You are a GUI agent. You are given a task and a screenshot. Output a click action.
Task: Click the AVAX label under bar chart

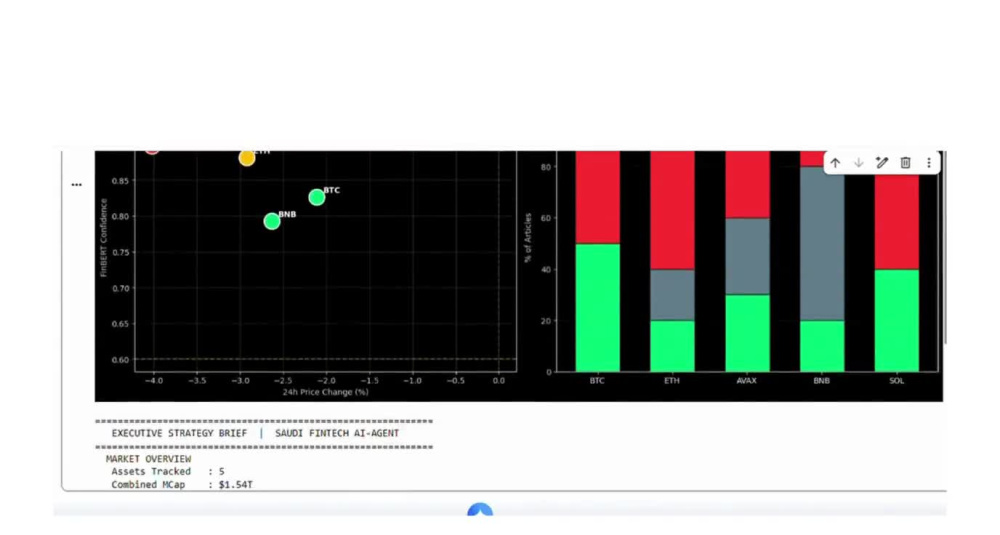(747, 381)
